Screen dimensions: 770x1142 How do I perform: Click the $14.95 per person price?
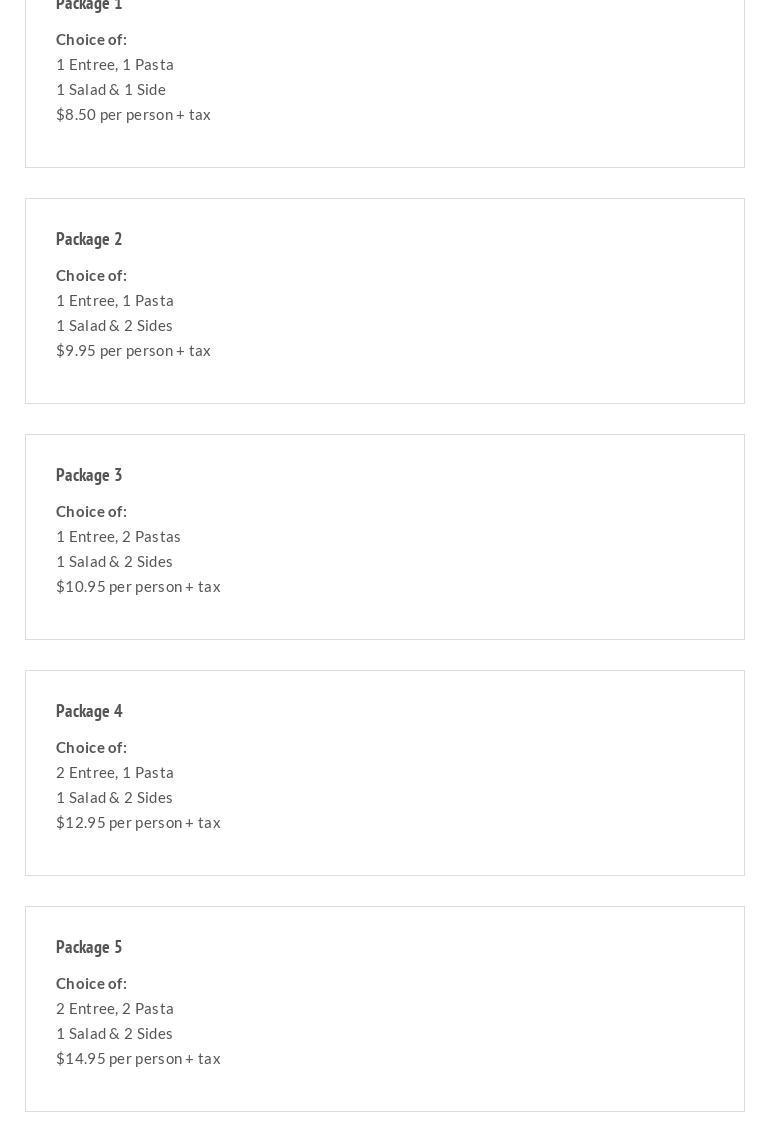click(x=138, y=1058)
